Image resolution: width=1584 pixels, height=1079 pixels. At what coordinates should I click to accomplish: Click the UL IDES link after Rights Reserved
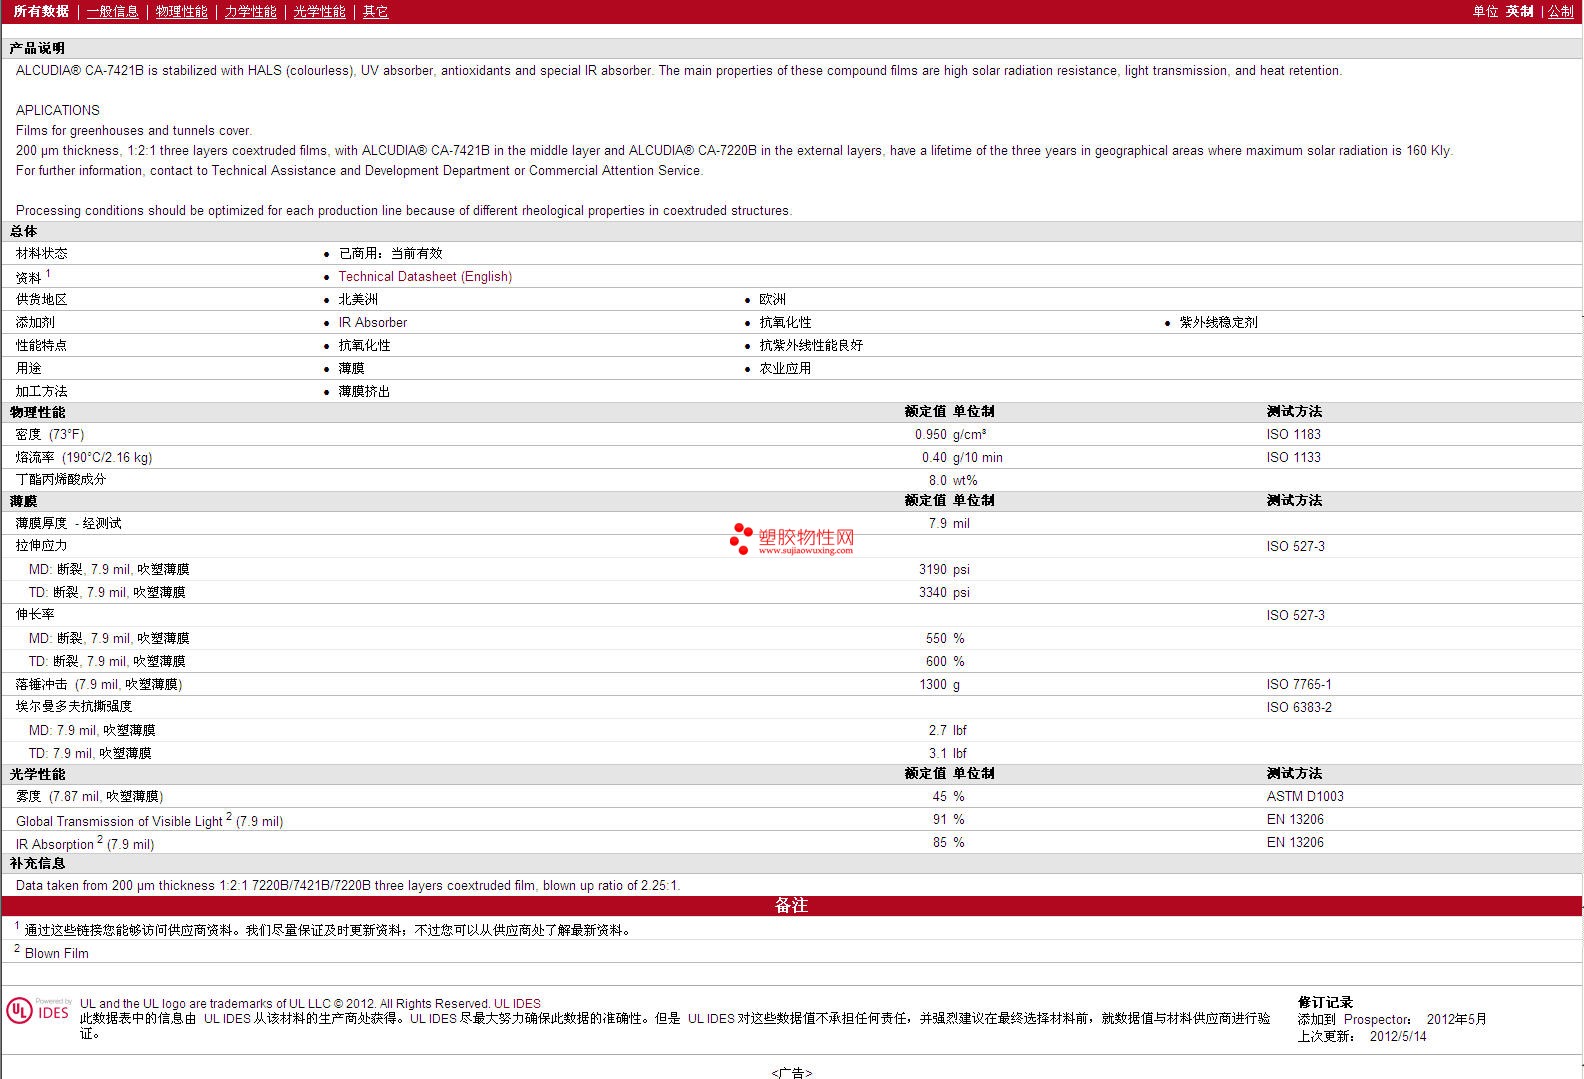point(517,1004)
